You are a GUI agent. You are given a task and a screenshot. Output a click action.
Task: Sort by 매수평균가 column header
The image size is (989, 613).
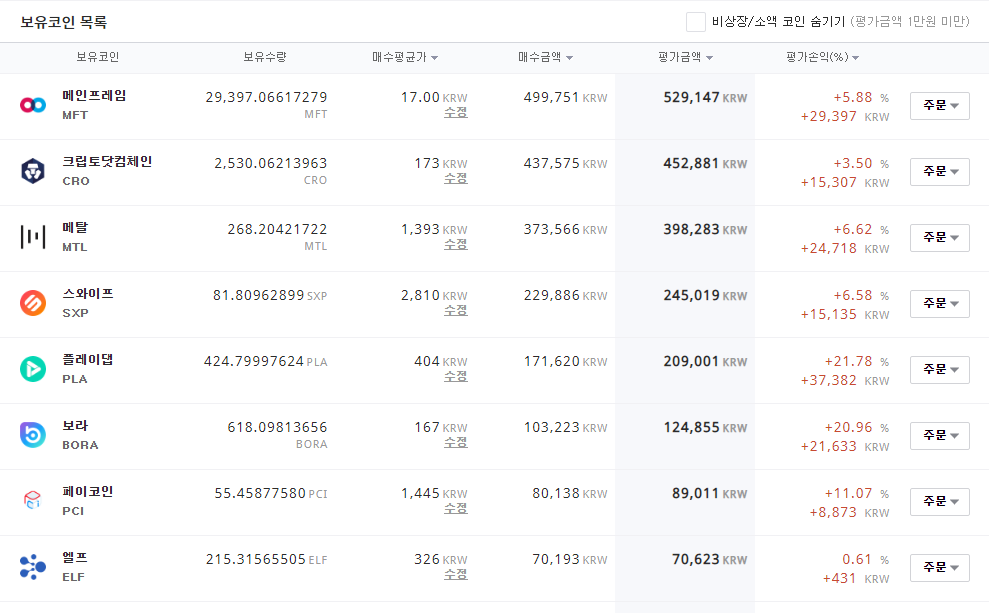pos(405,57)
